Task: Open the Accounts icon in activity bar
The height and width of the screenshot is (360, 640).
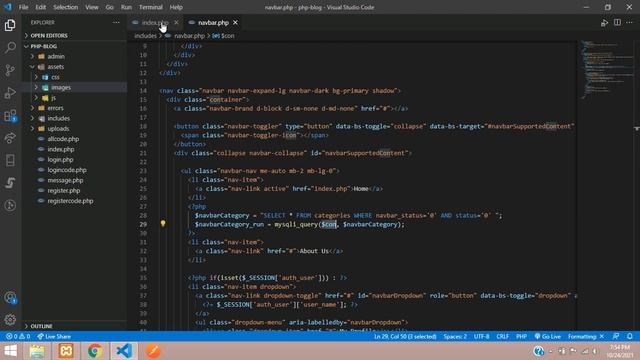Action: (10, 297)
